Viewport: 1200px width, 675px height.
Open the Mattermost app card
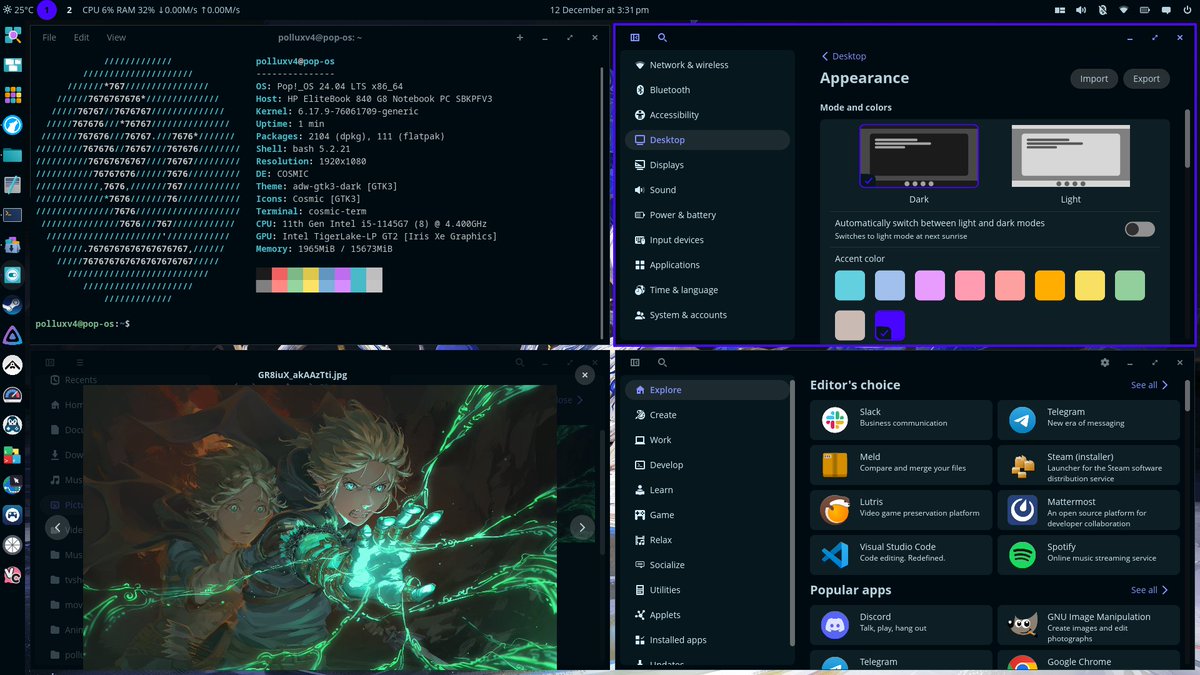[x=1090, y=510]
